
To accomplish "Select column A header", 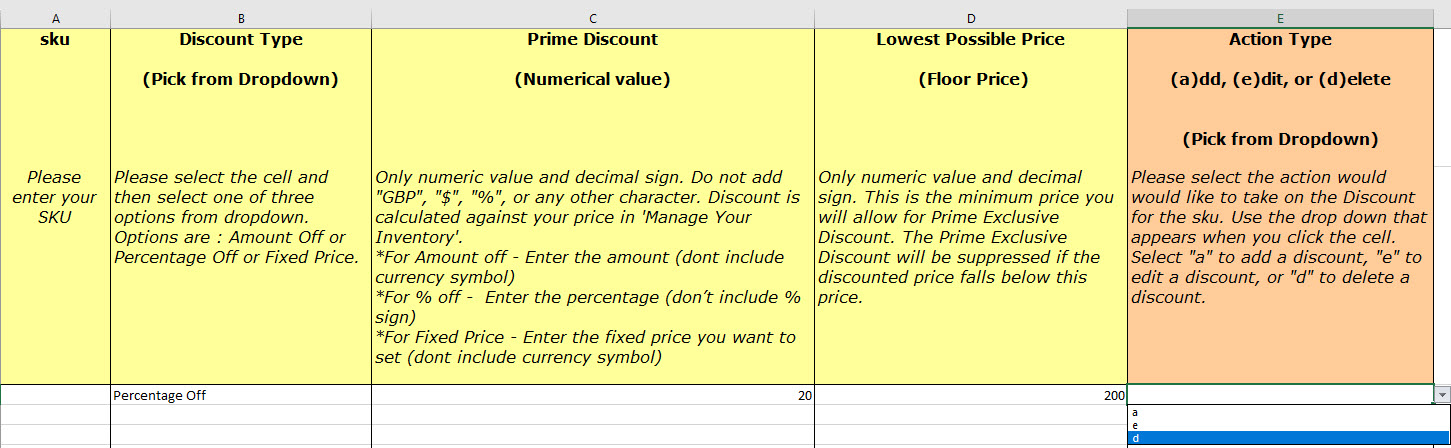I will coord(55,18).
